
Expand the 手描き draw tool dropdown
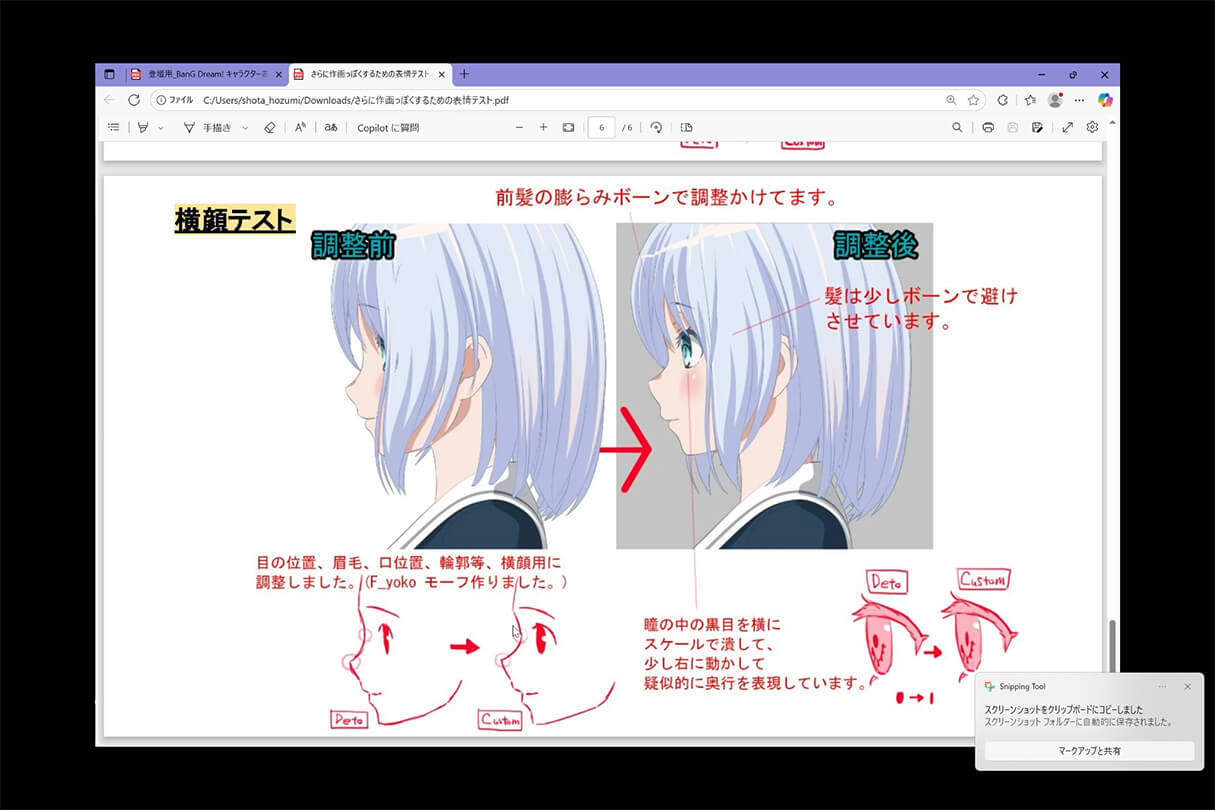click(x=245, y=128)
